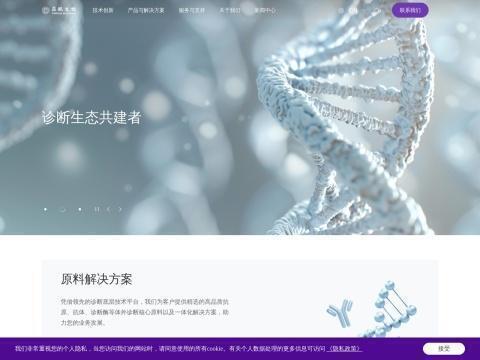Screen dimensions: 480x360
Task: Open the 隐私政策 link in cookie bar
Action: point(344,349)
